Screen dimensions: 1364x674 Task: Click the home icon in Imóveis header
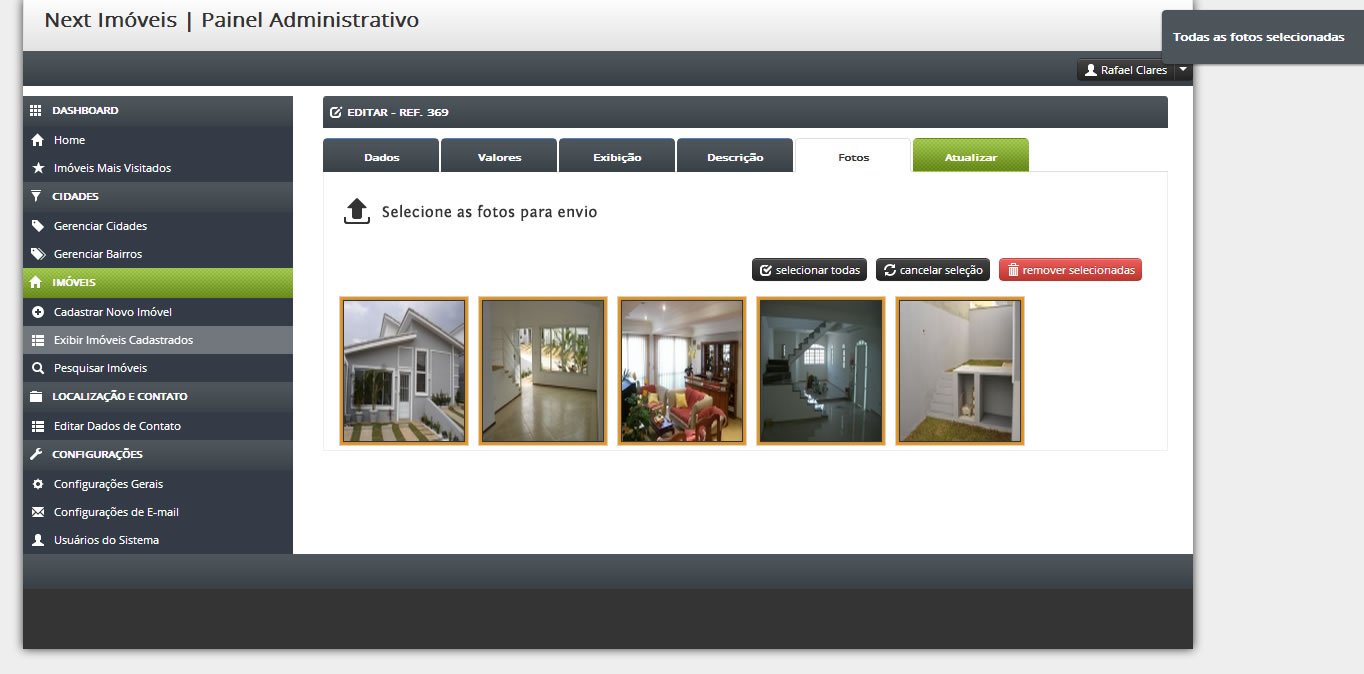[36, 282]
